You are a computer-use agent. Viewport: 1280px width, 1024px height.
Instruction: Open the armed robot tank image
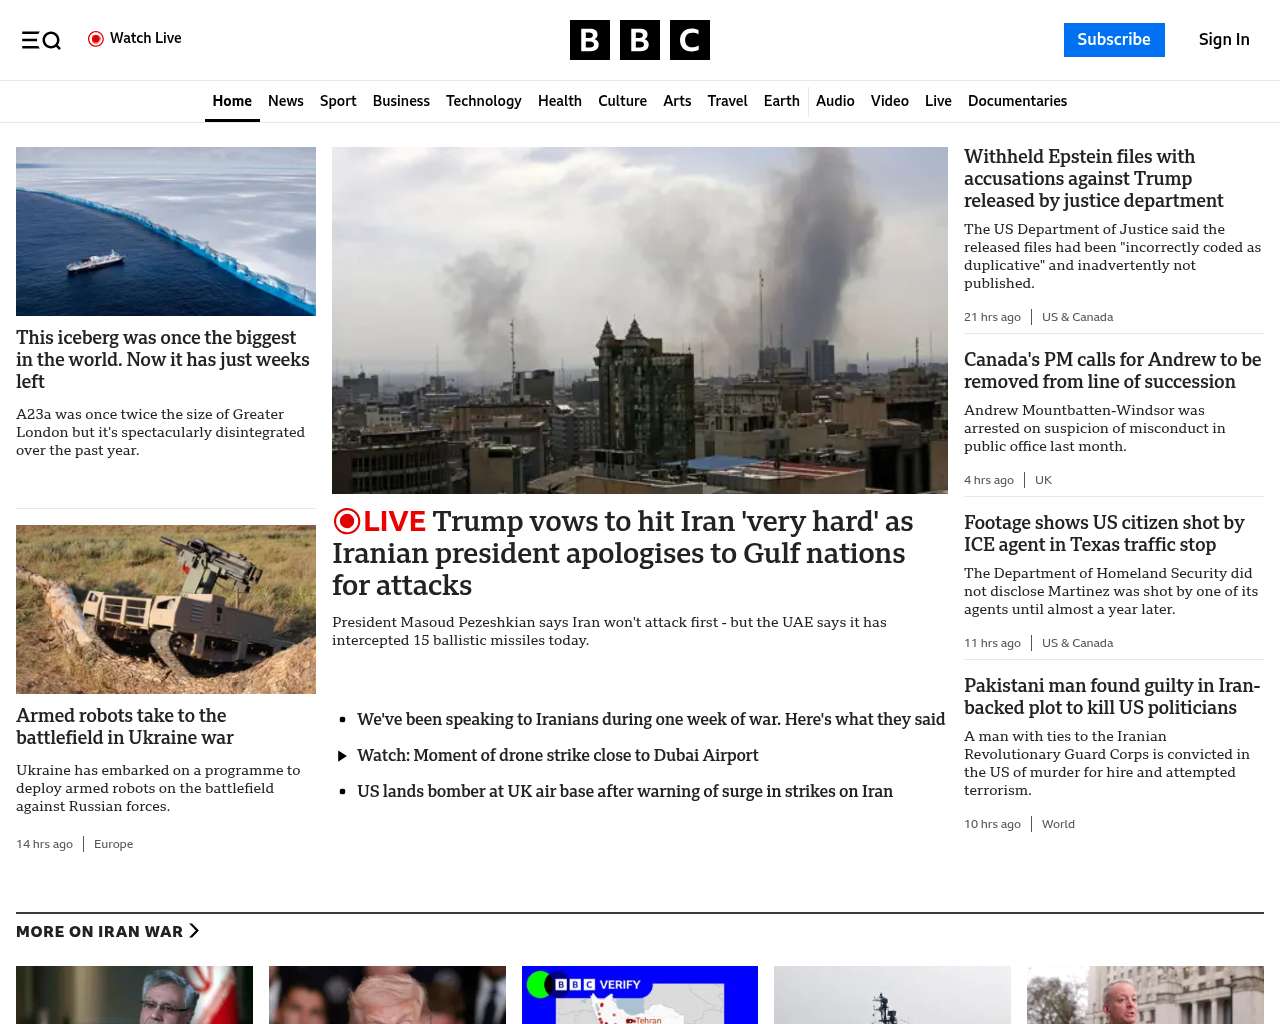point(166,609)
